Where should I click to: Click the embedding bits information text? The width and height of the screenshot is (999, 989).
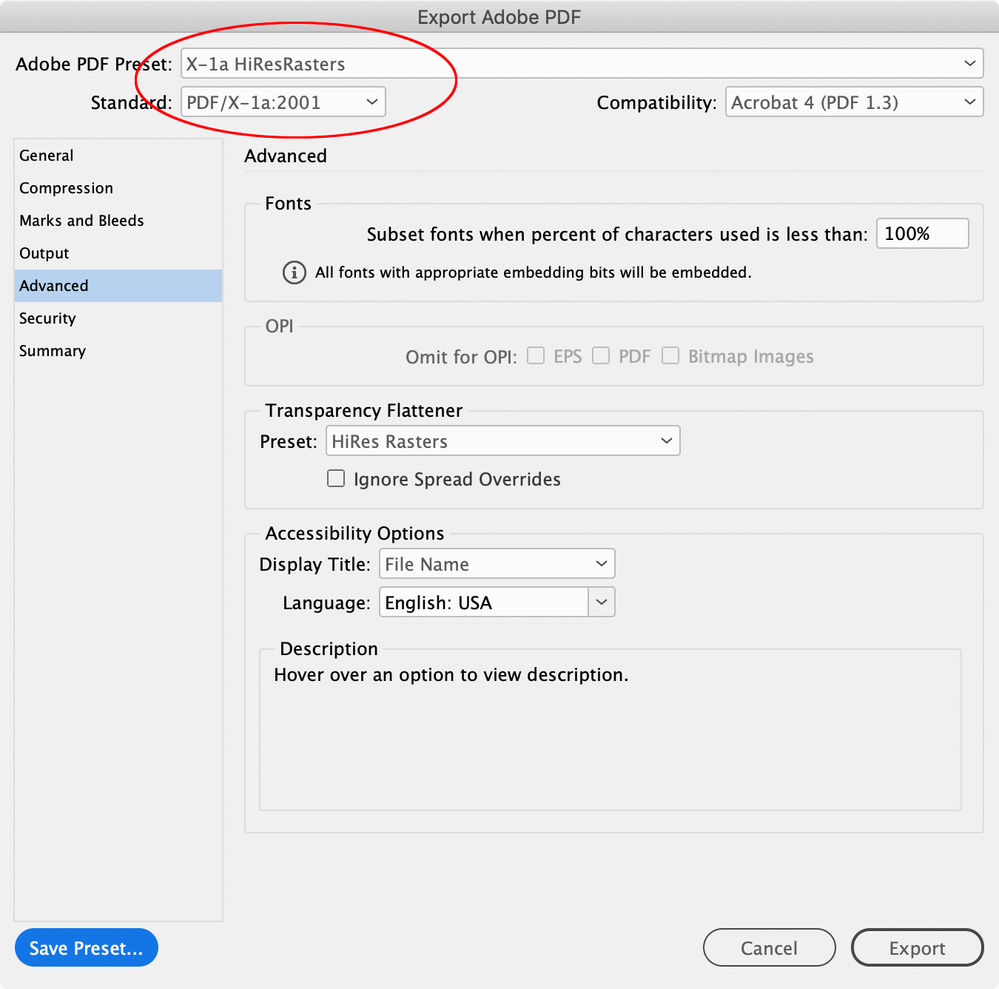(x=533, y=273)
